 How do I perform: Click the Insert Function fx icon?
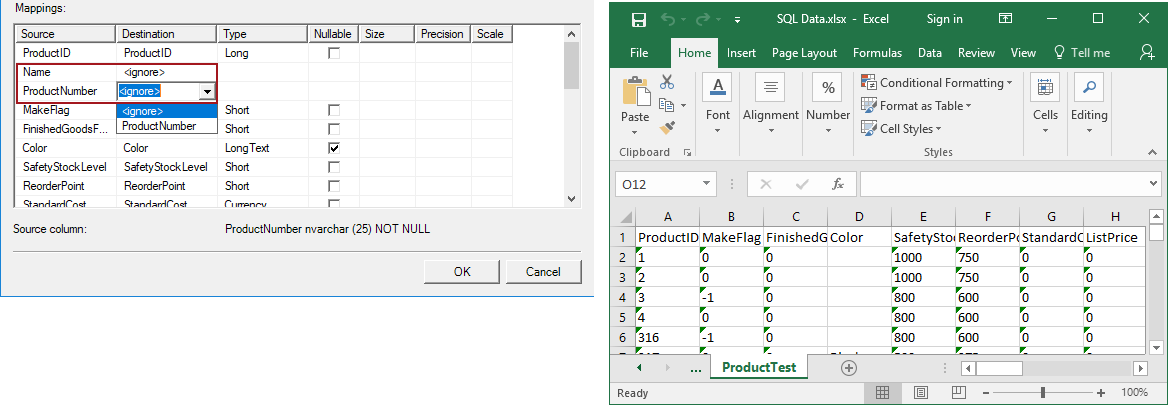(838, 184)
